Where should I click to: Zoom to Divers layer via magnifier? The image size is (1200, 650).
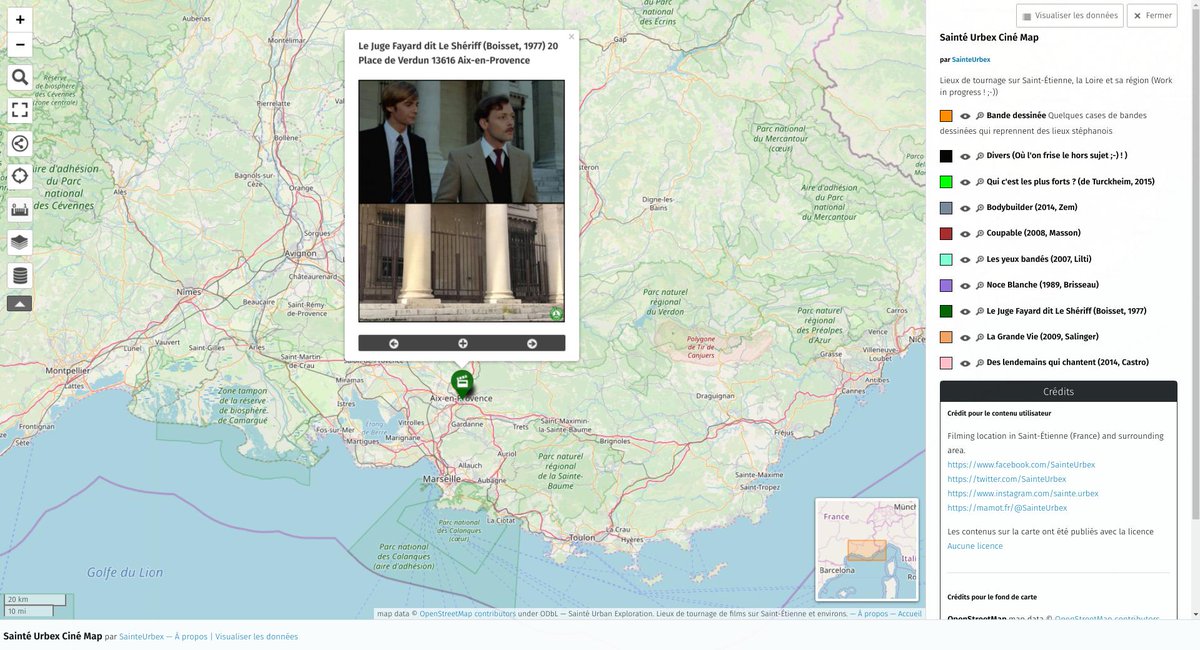tap(980, 156)
